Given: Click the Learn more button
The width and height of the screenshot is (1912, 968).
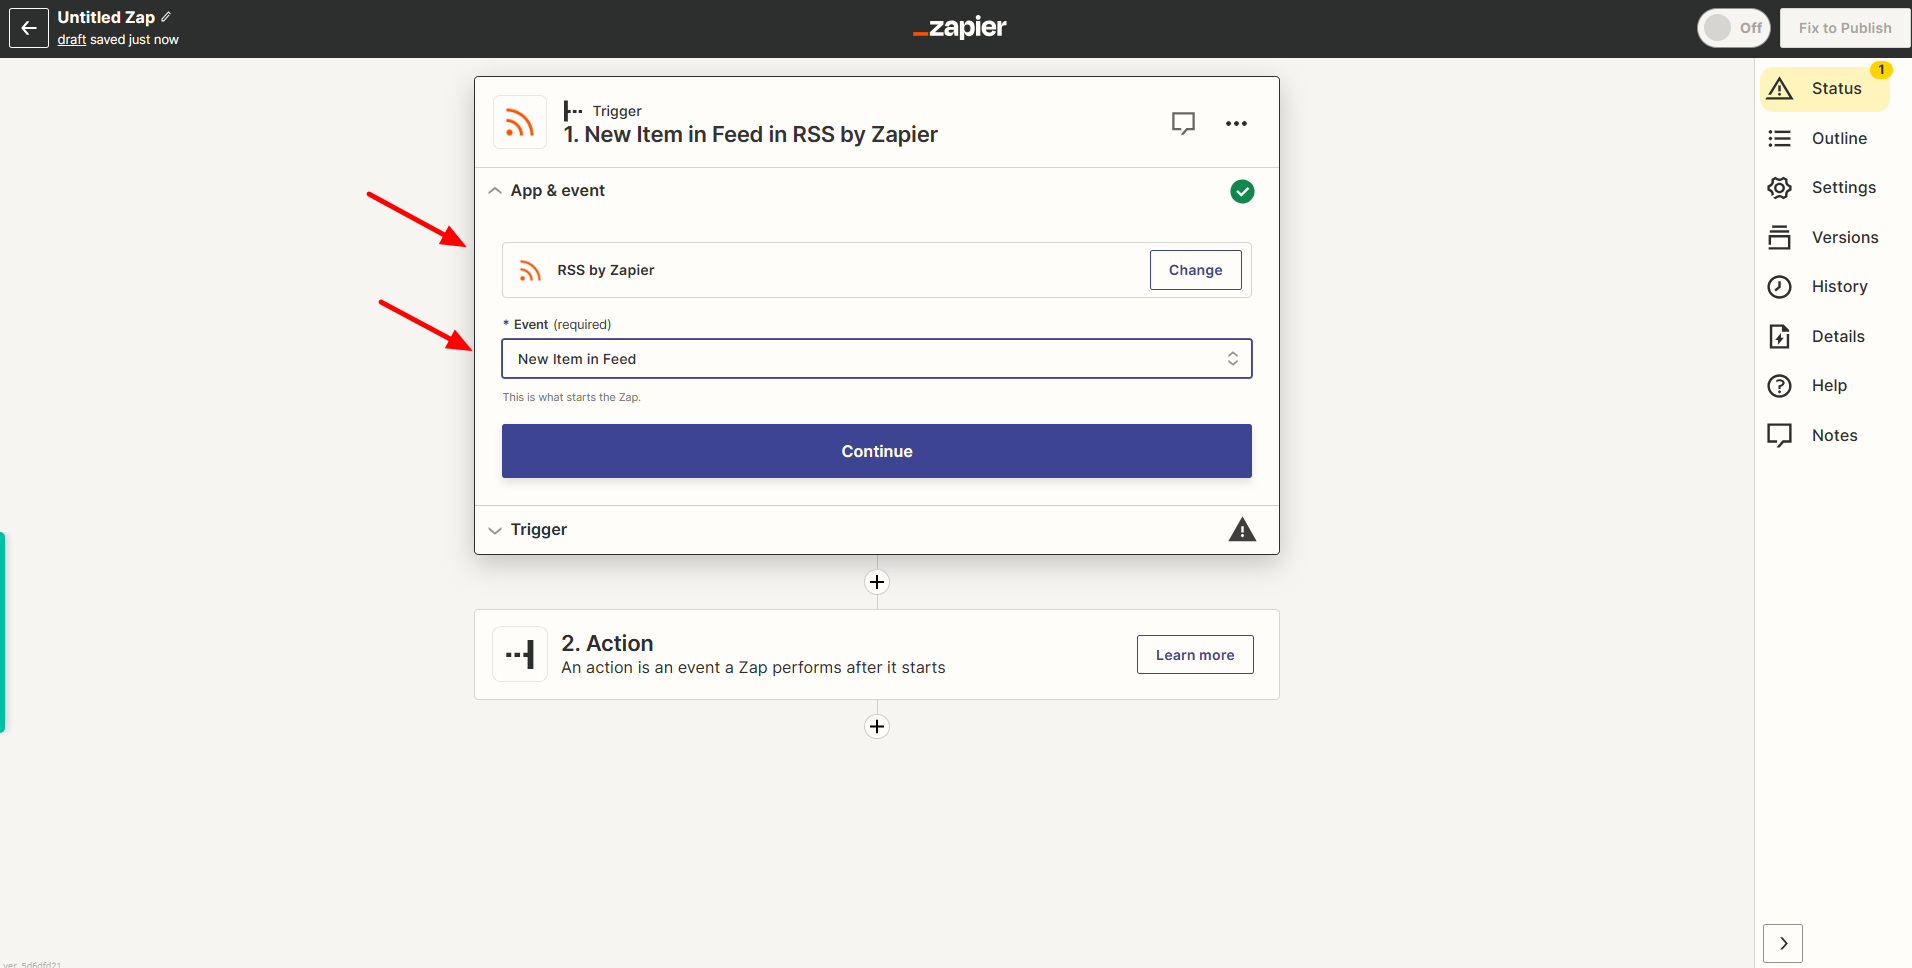Looking at the screenshot, I should (1195, 655).
